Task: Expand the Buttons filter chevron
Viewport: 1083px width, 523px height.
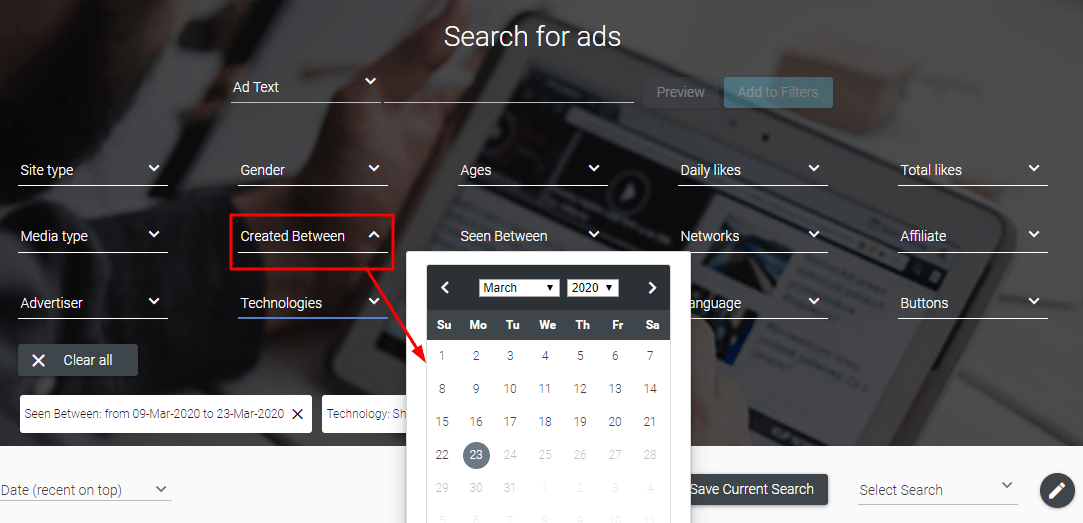Action: 1033,302
